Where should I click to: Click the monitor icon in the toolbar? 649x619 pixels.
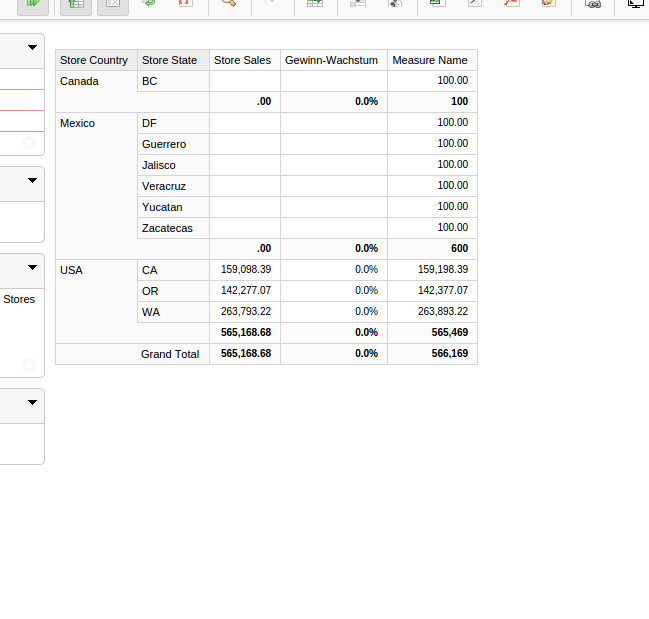point(636,3)
